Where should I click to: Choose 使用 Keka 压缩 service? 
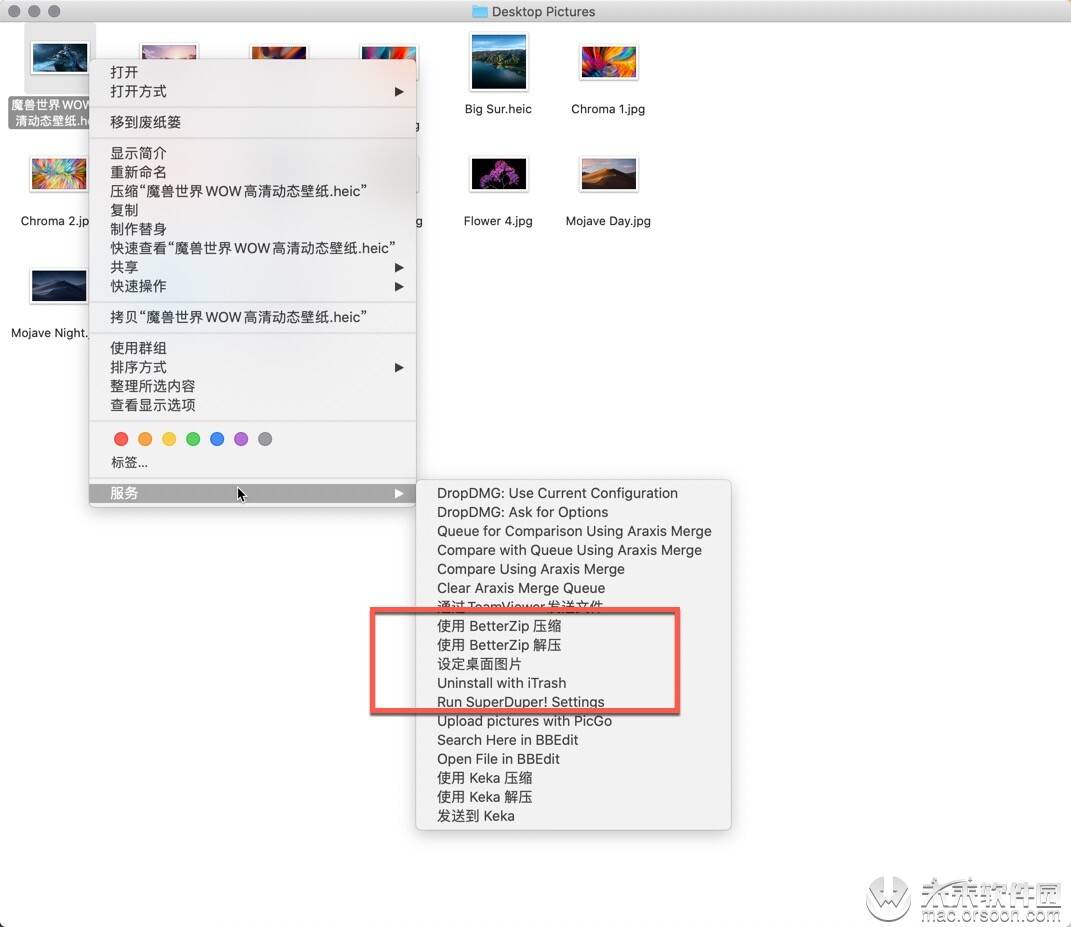[x=573, y=778]
